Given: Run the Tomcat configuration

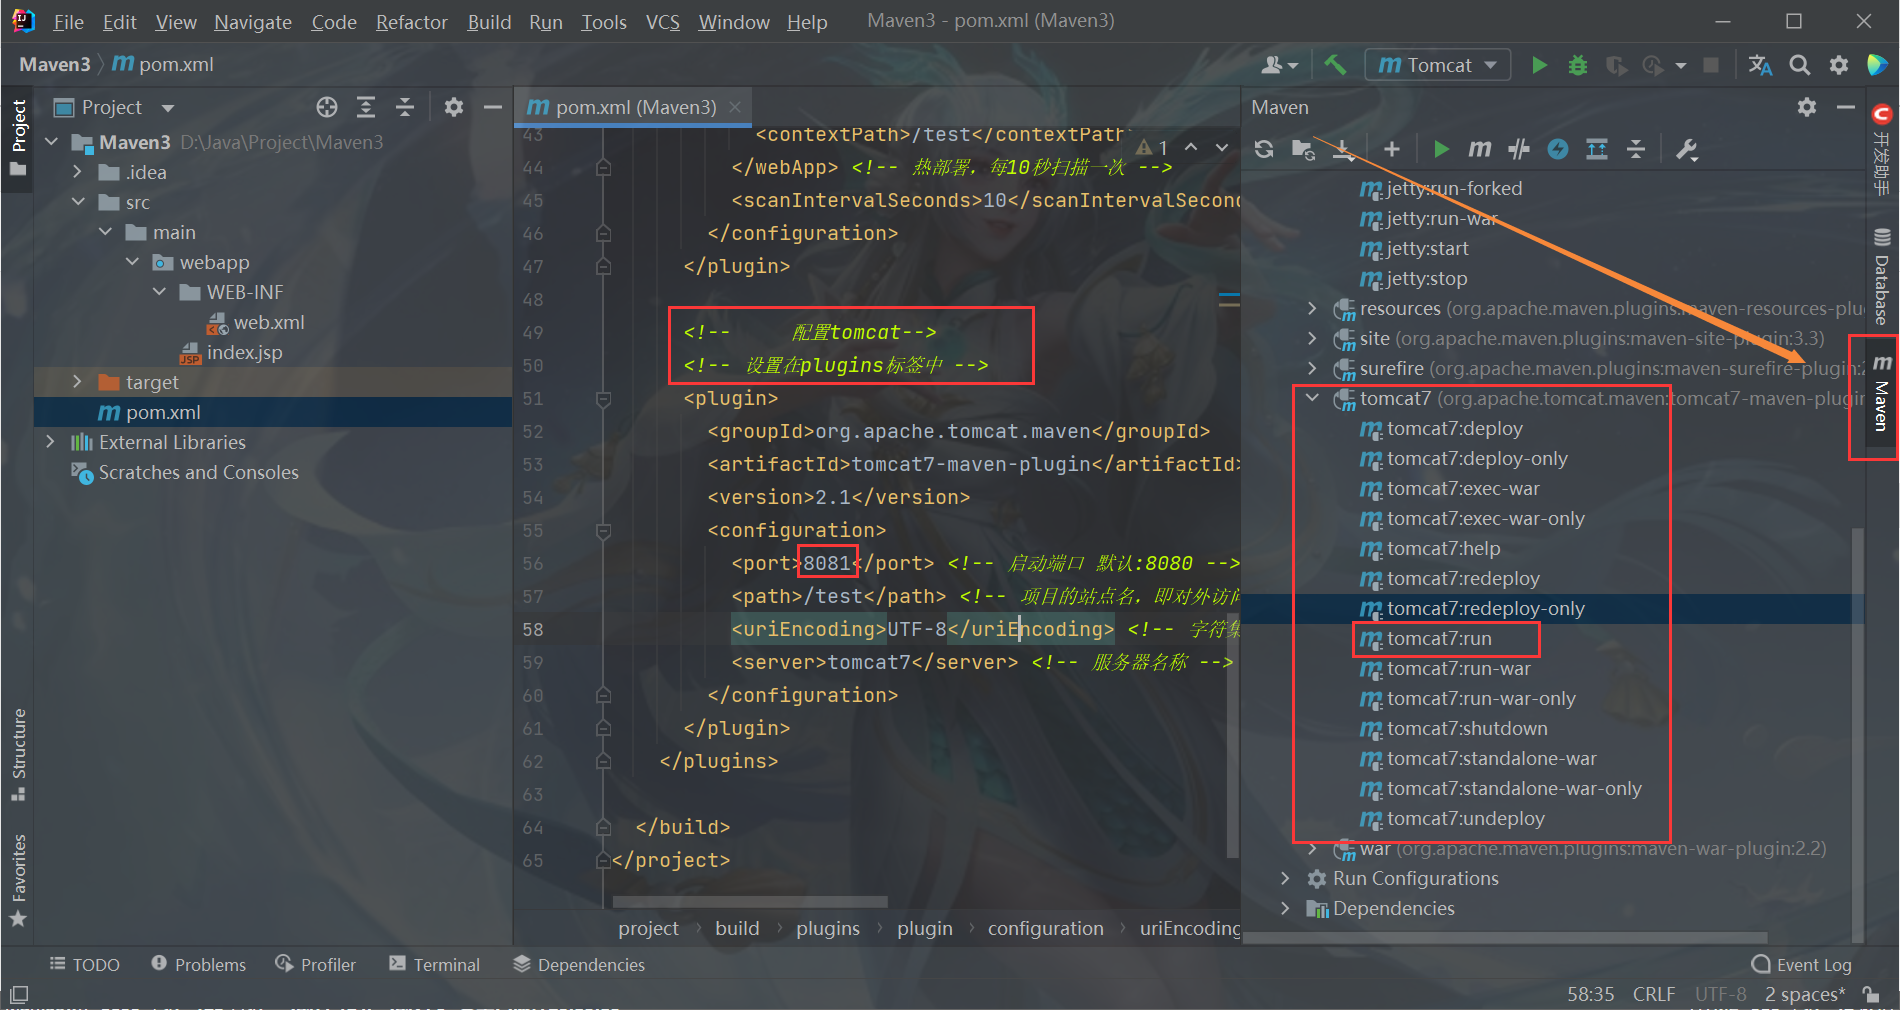Looking at the screenshot, I should pos(1539,65).
